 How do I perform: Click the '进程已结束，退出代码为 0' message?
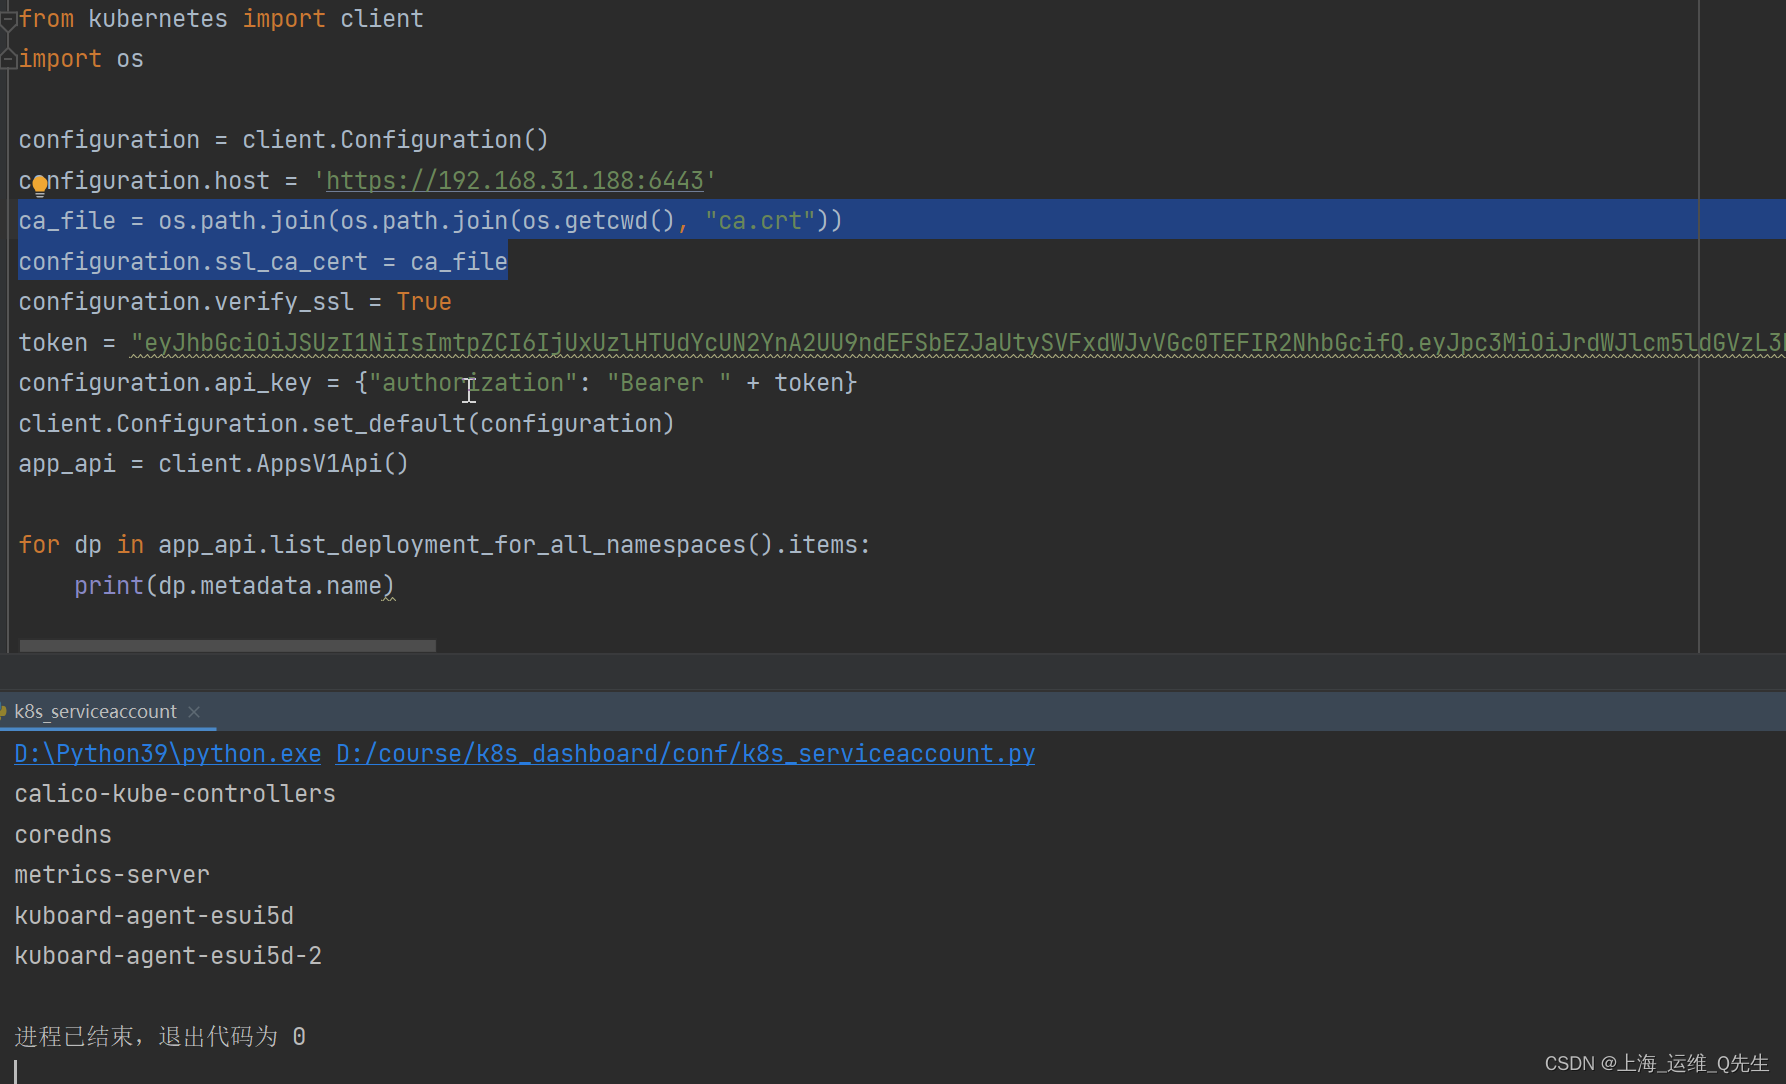[160, 1037]
